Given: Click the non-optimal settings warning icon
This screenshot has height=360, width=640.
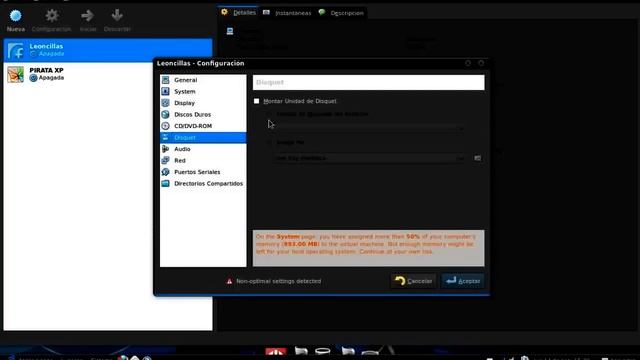Looking at the screenshot, I should click(x=229, y=281).
